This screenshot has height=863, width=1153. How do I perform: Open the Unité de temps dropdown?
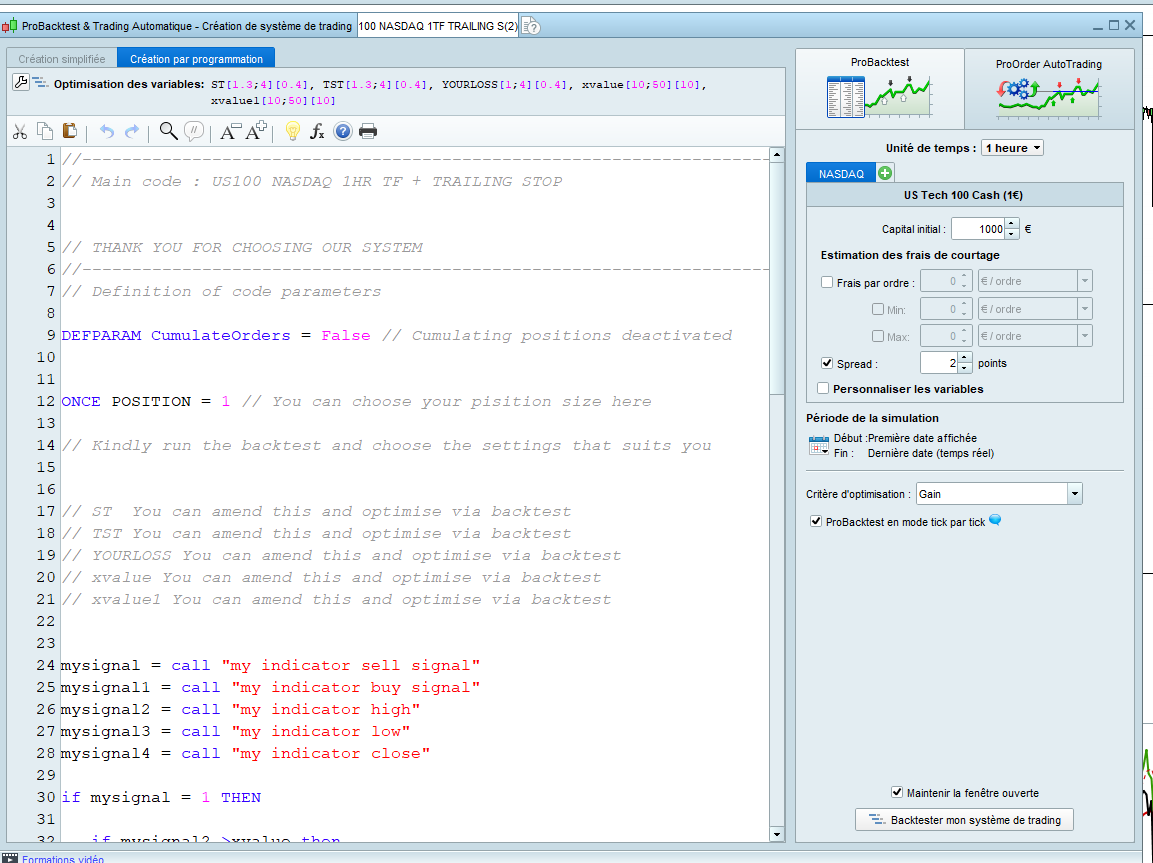coord(1012,148)
